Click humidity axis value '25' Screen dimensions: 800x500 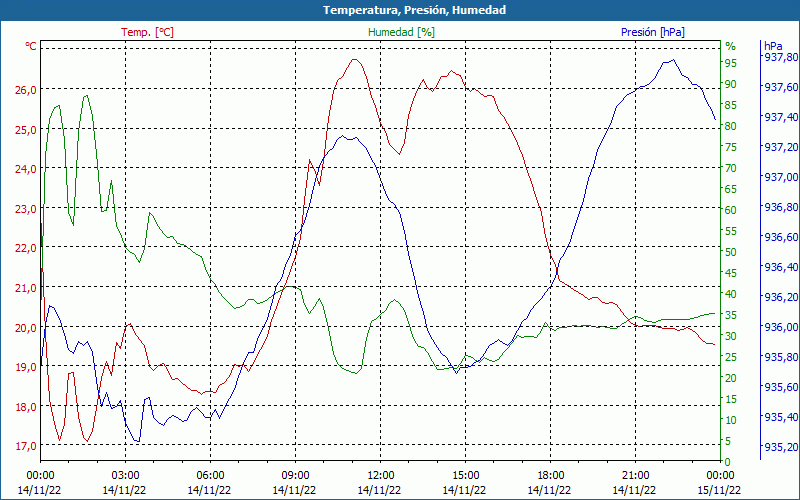[731, 357]
